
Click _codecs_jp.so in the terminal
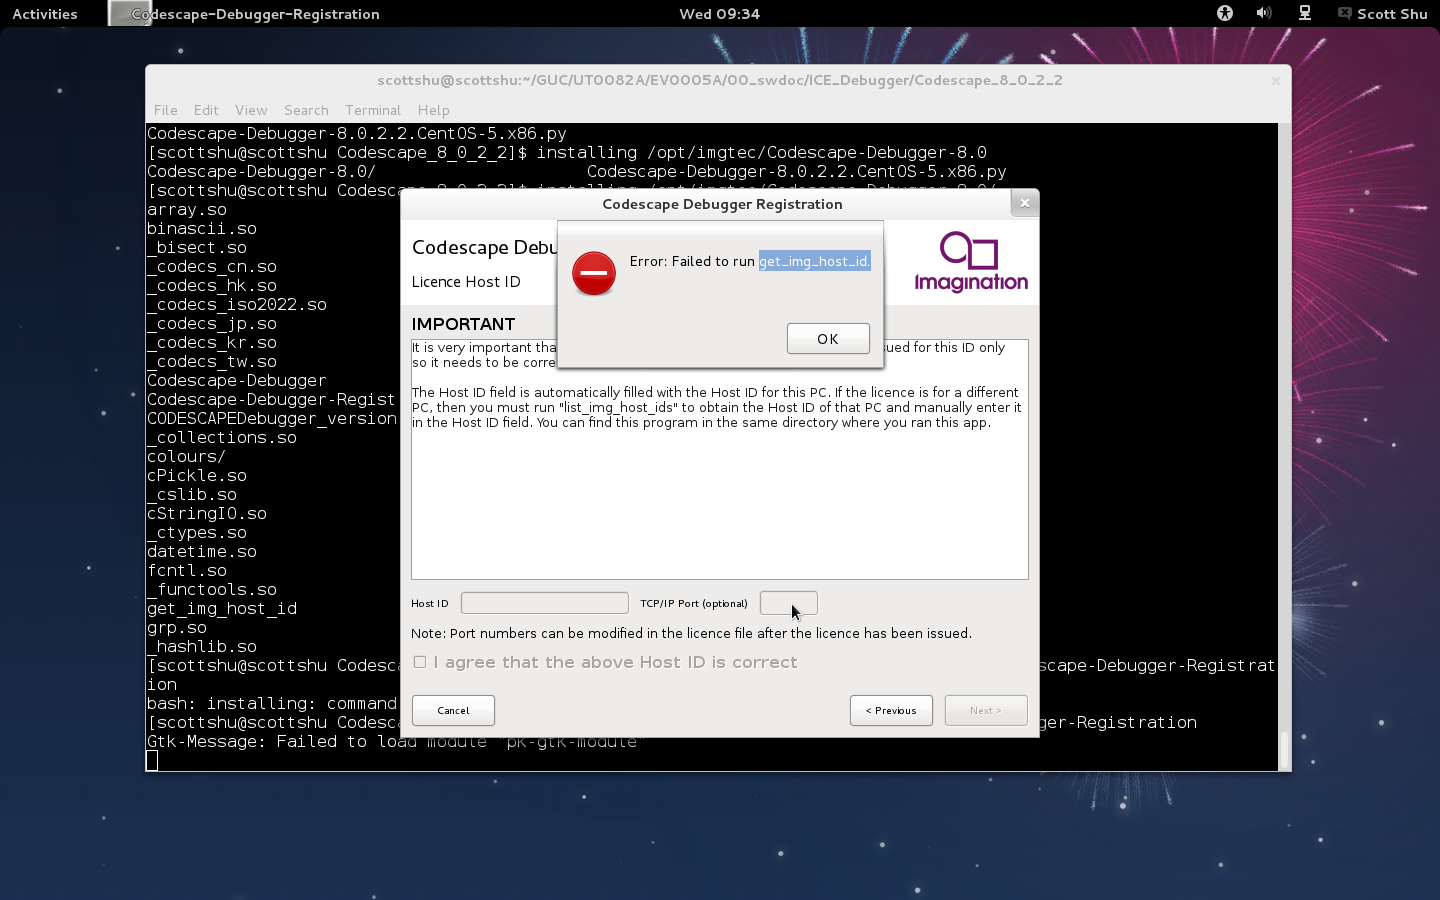[212, 324]
